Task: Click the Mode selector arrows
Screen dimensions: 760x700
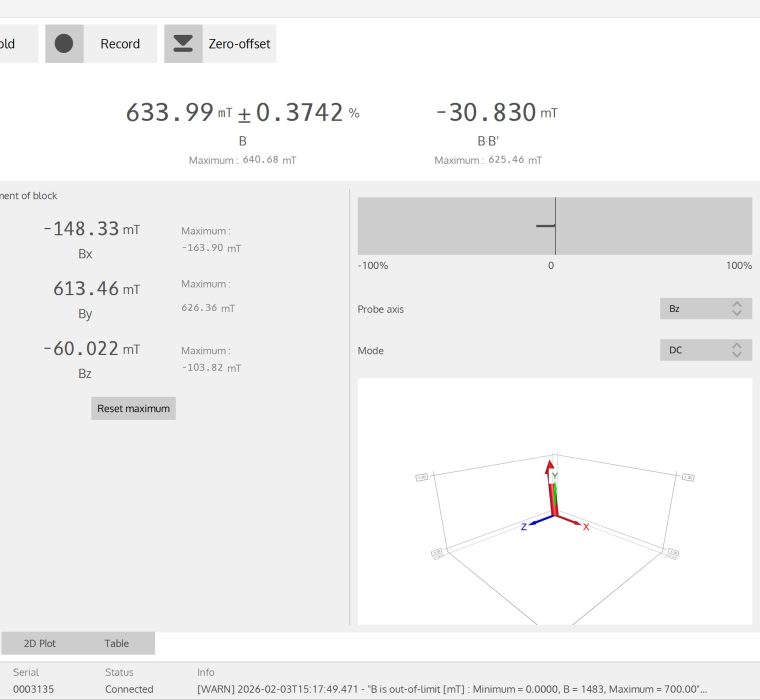Action: click(737, 351)
